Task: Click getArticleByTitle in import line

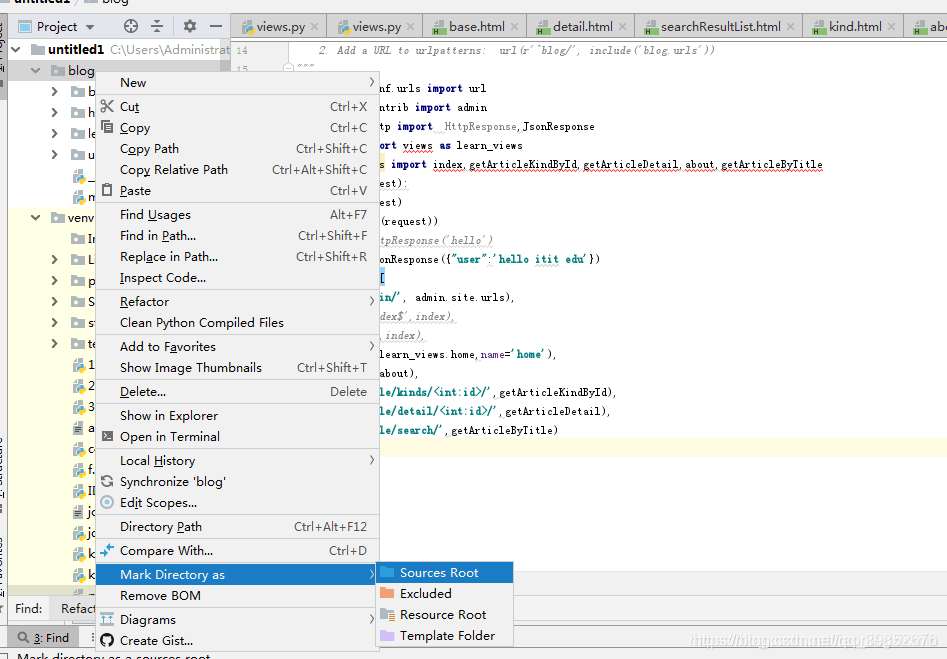Action: (x=771, y=164)
